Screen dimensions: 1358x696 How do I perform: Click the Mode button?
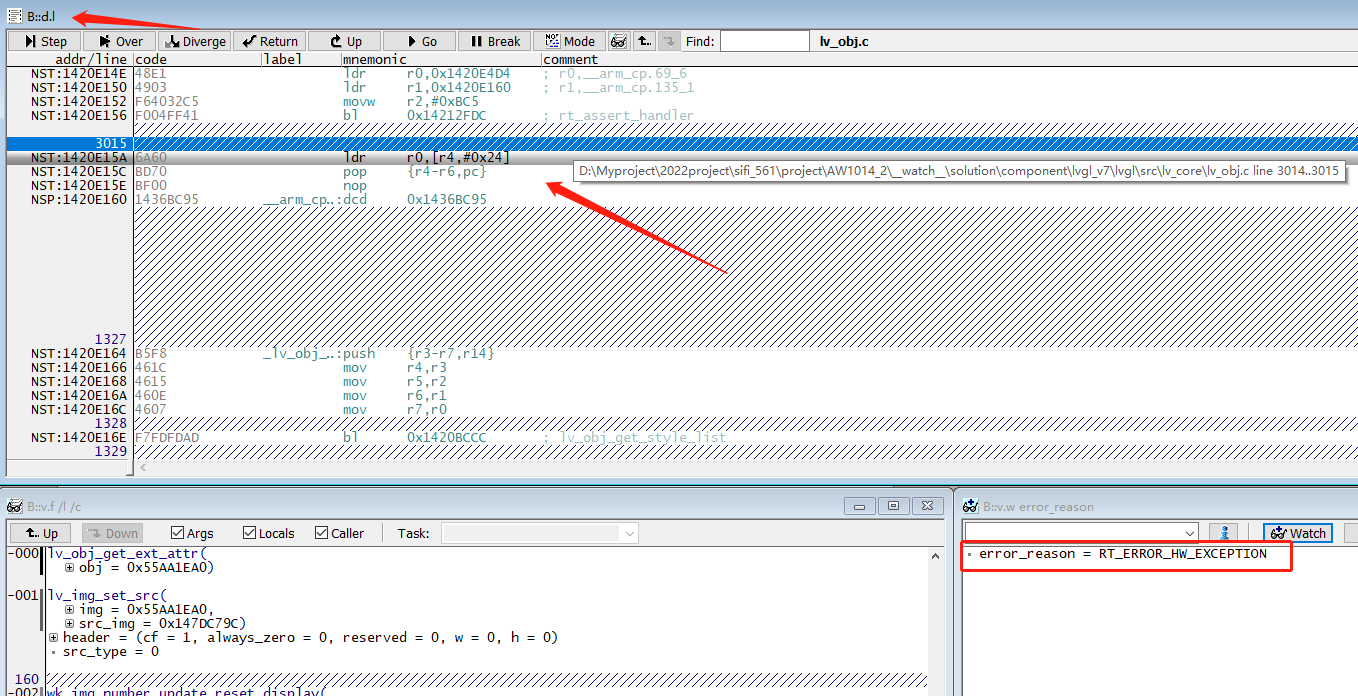[x=569, y=41]
